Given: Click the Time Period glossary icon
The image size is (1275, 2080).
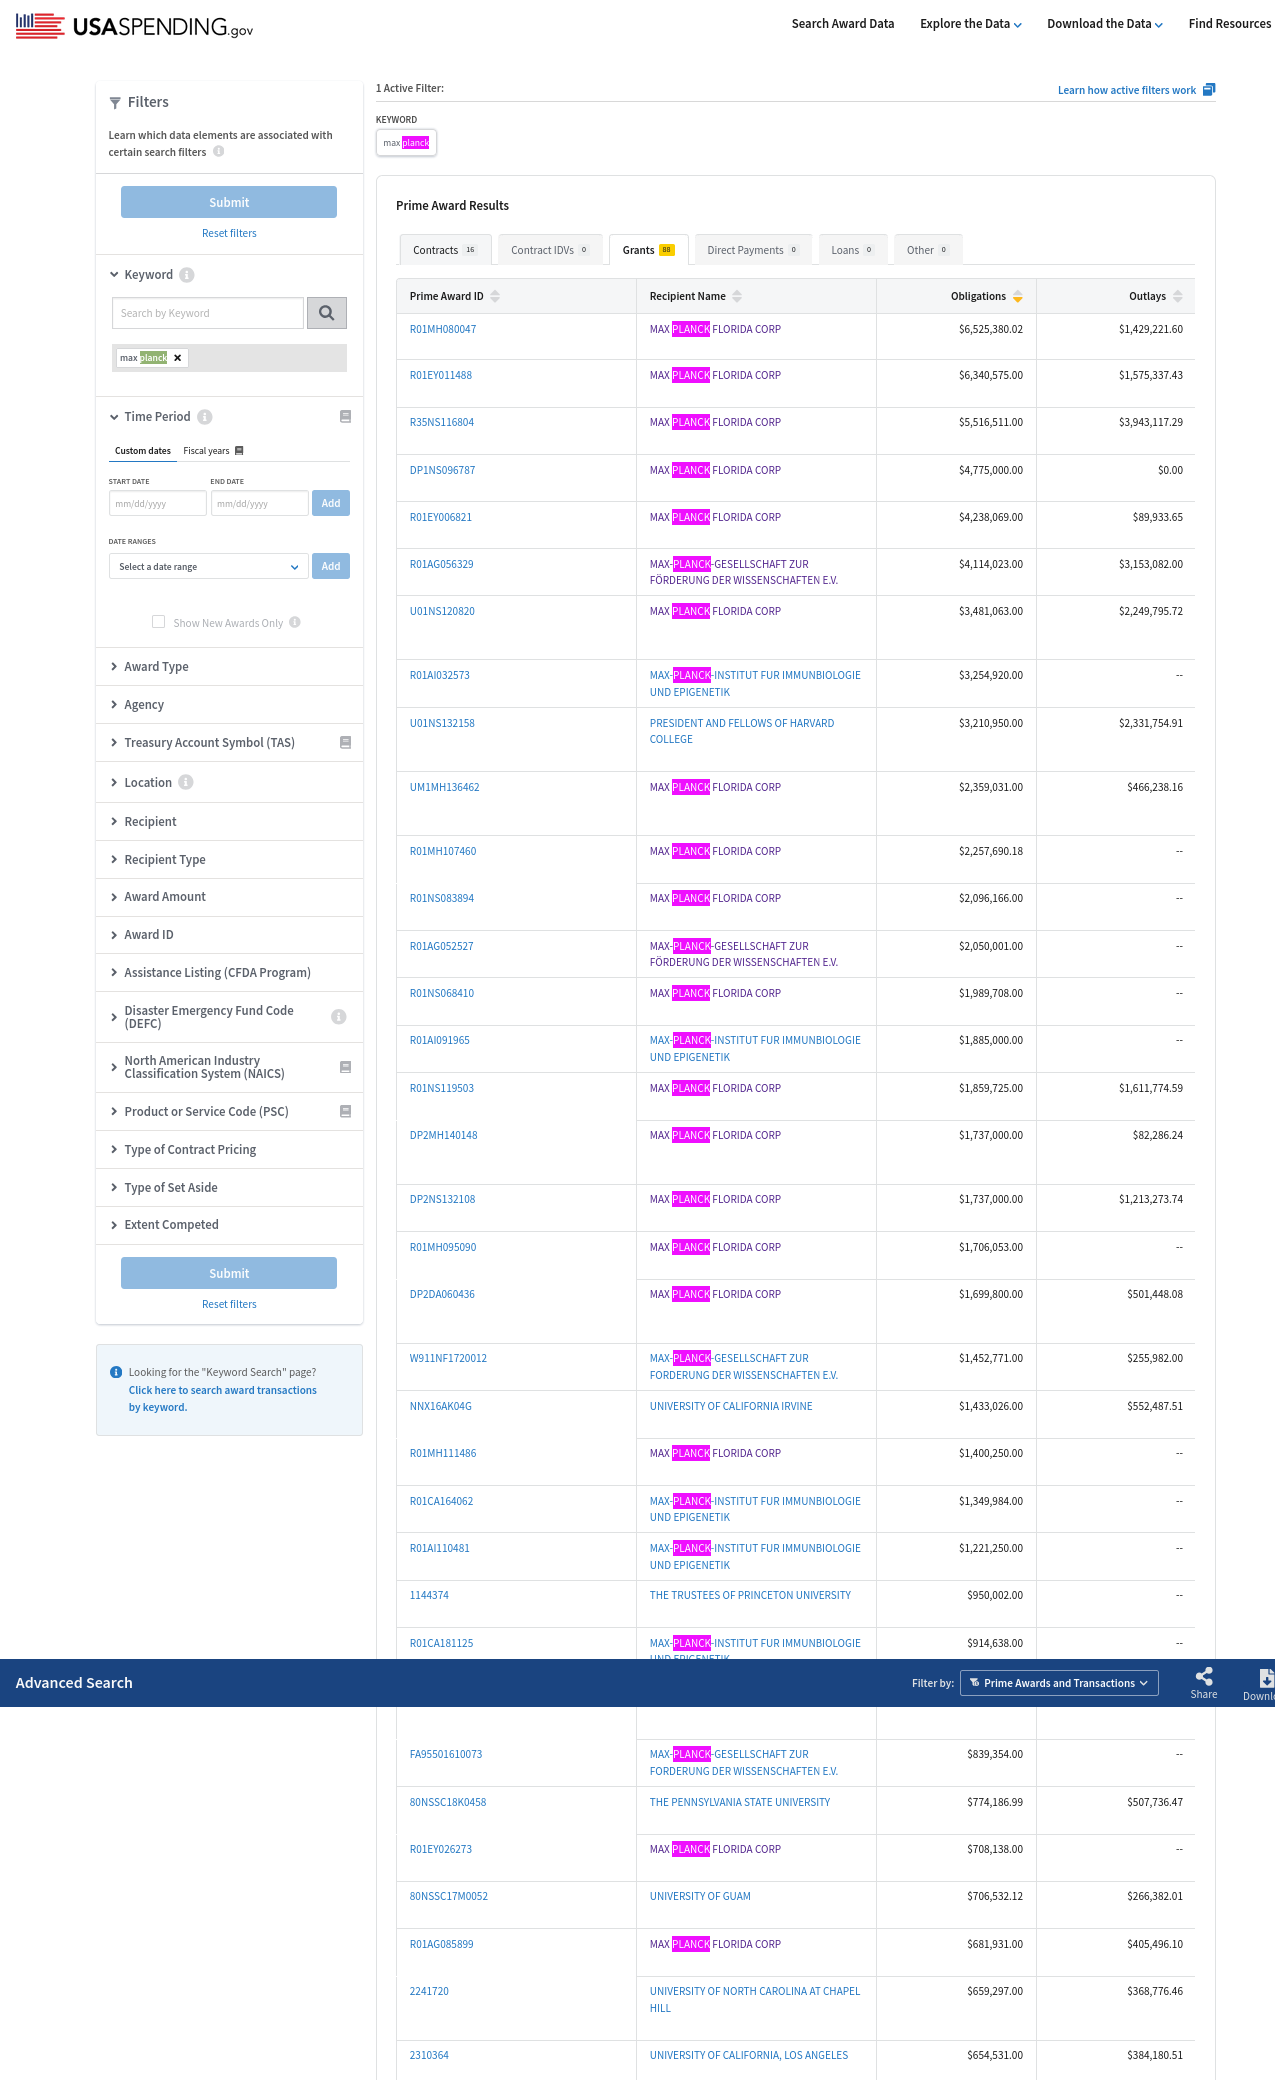Looking at the screenshot, I should click(345, 417).
